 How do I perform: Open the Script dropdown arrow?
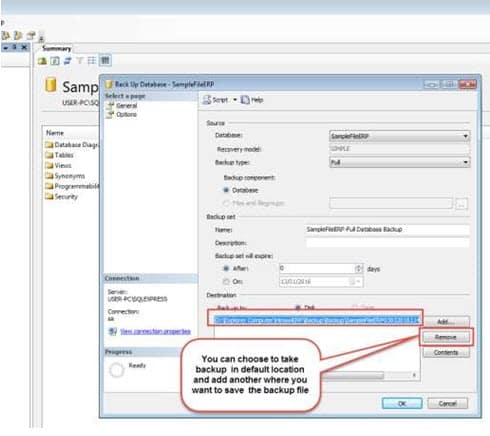pos(235,100)
